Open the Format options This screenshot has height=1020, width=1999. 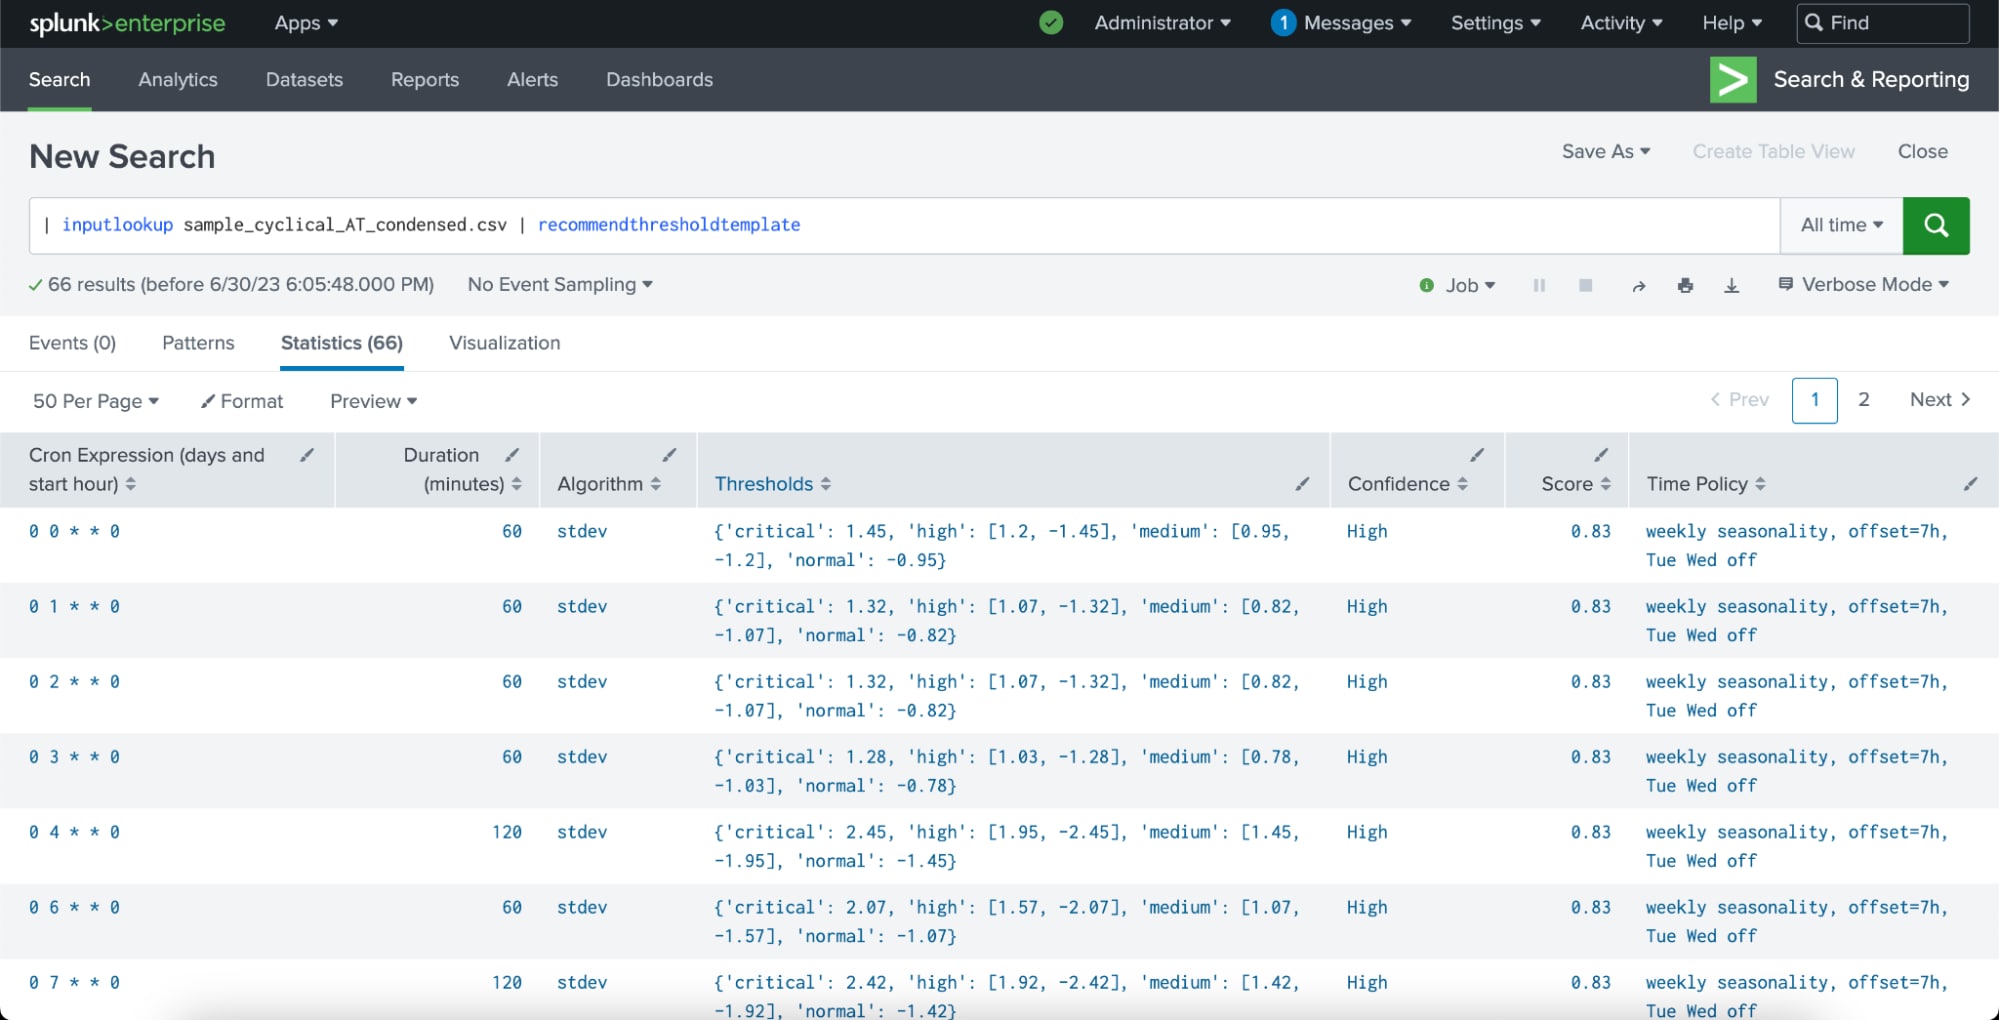(x=242, y=401)
